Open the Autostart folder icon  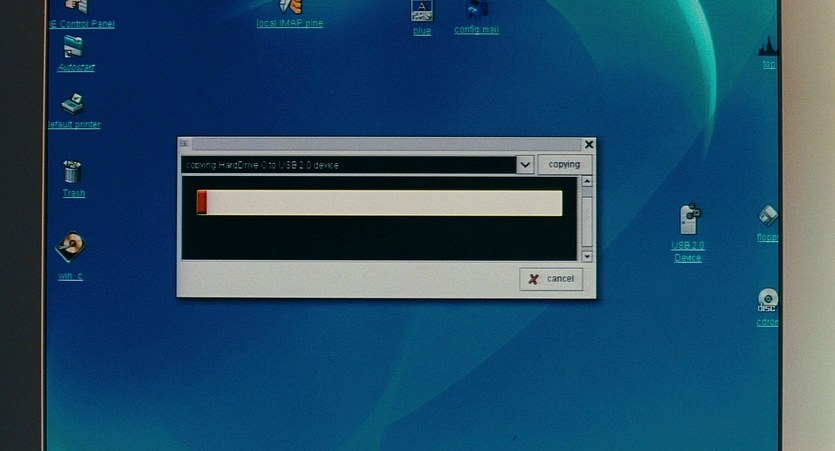tap(73, 47)
